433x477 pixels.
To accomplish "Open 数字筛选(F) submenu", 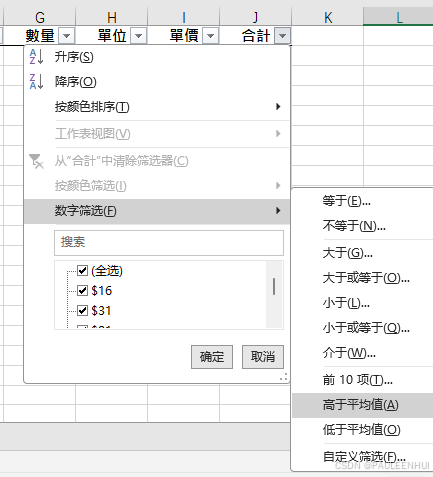I will [x=157, y=211].
